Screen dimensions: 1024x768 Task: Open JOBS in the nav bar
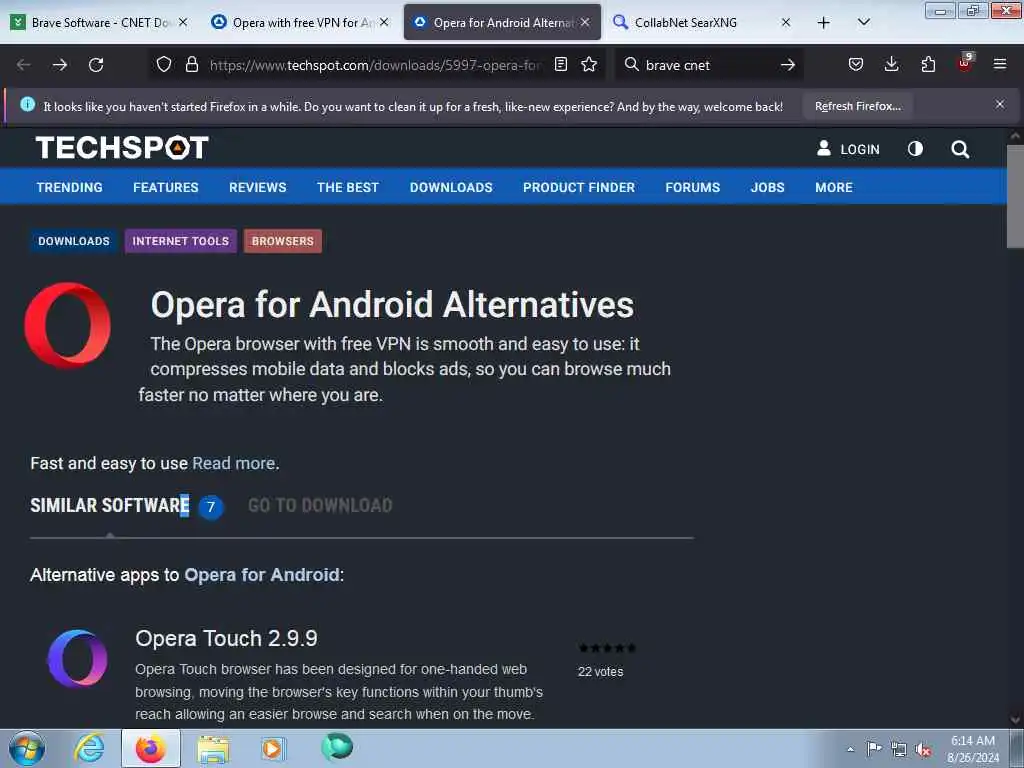click(767, 187)
